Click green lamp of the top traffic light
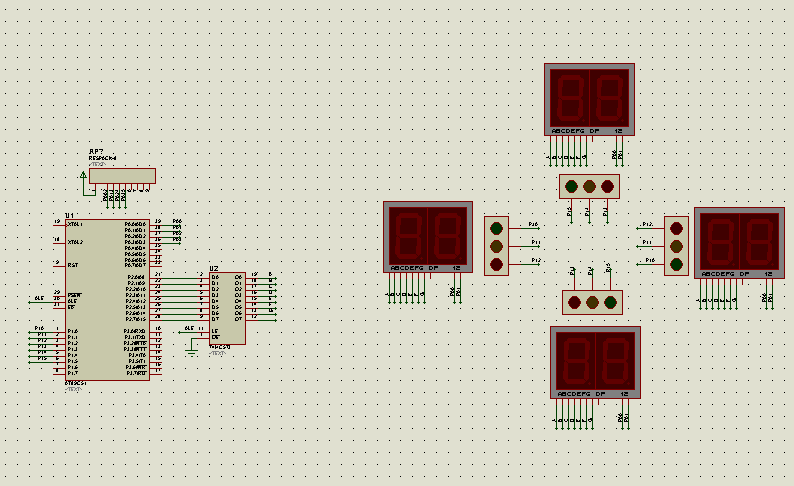 tap(571, 186)
